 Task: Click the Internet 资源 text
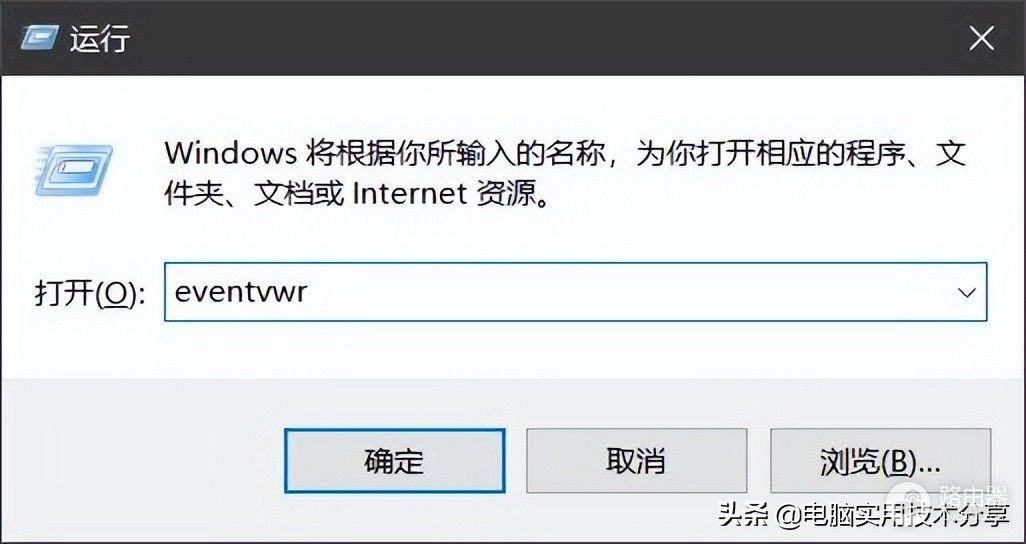[450, 194]
